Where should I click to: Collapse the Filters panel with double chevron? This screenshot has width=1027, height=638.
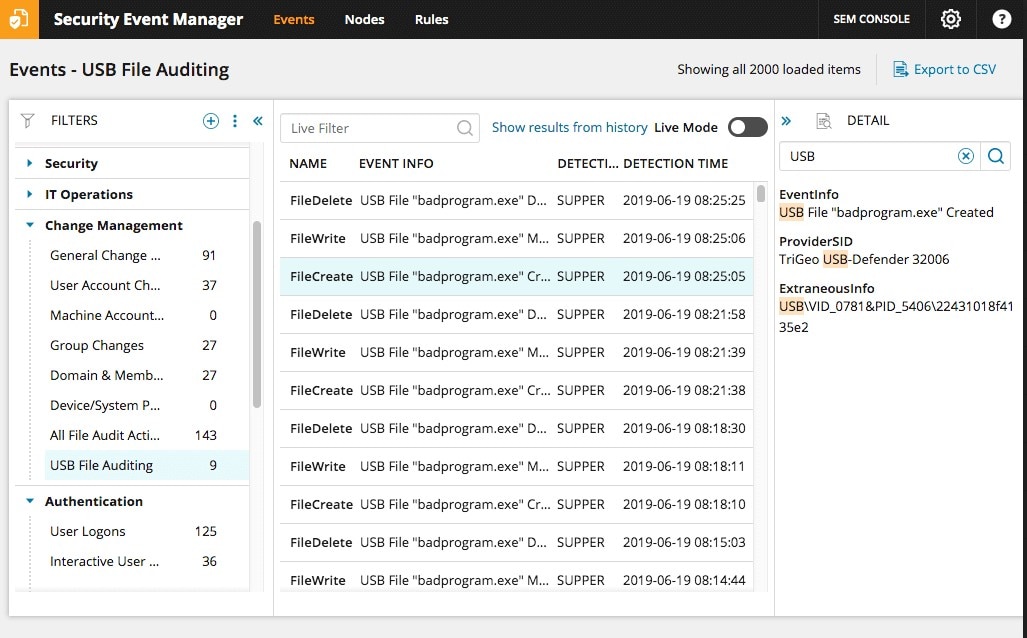pyautogui.click(x=258, y=121)
